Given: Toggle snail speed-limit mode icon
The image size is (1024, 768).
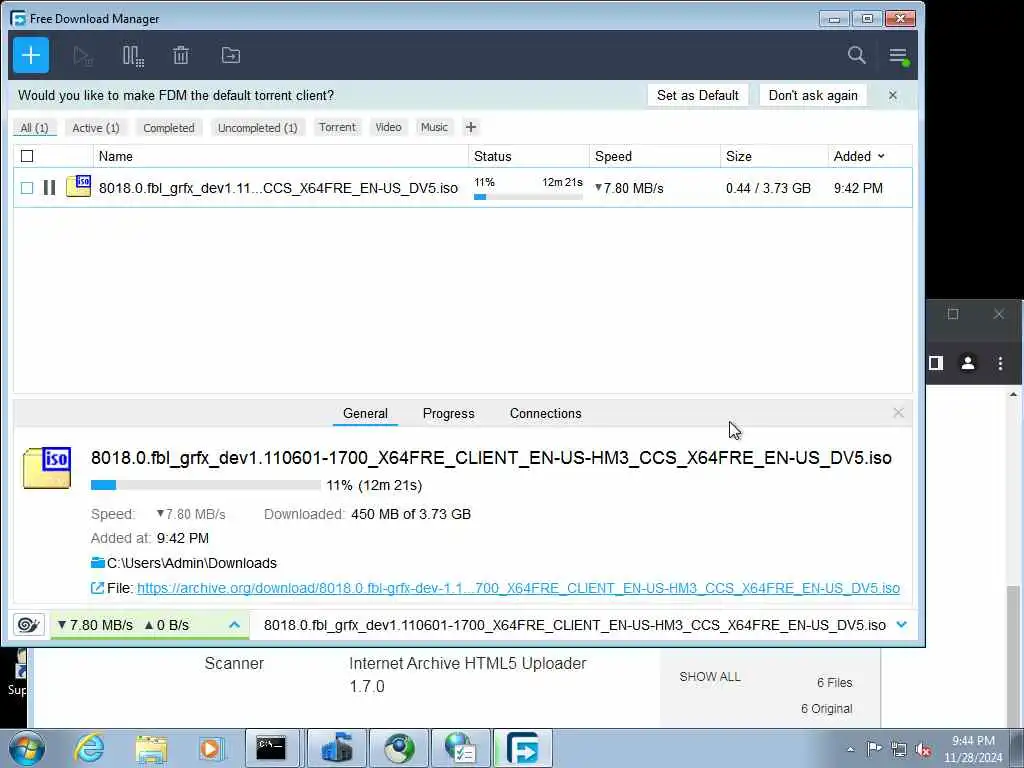Looking at the screenshot, I should point(29,625).
